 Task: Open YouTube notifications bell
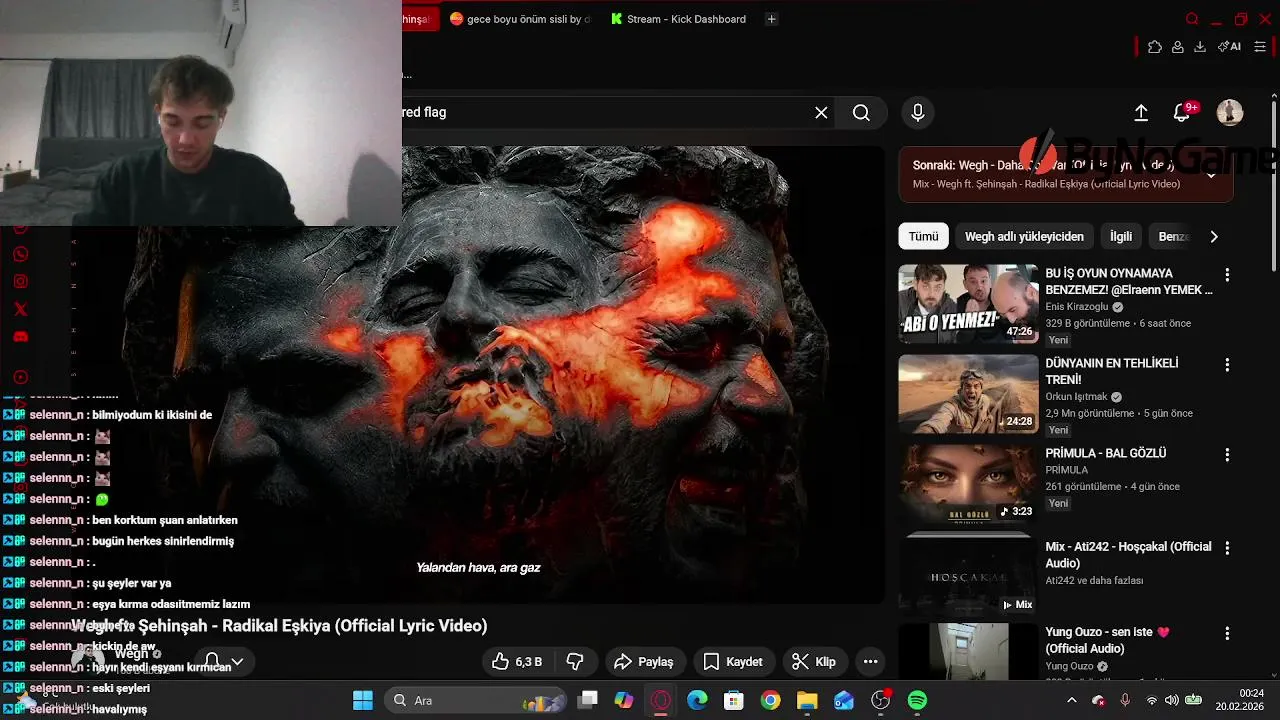(x=1182, y=113)
